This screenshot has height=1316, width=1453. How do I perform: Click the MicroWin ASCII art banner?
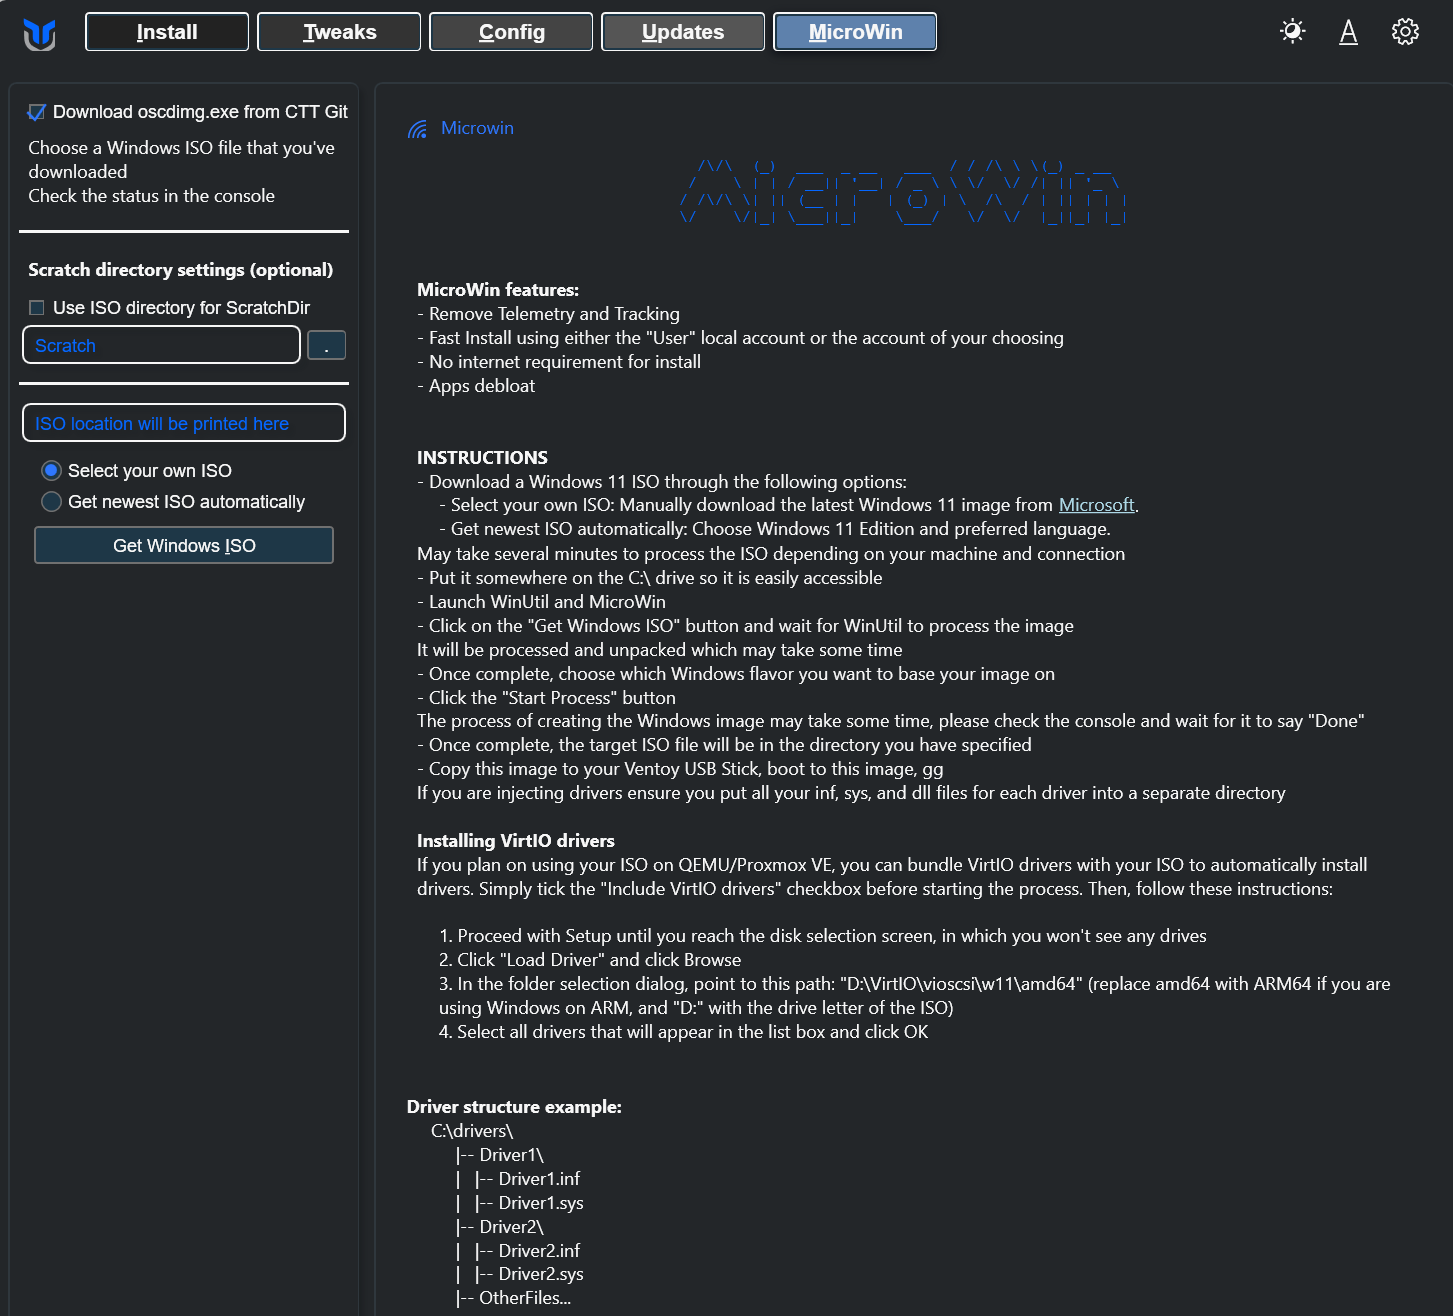[903, 192]
